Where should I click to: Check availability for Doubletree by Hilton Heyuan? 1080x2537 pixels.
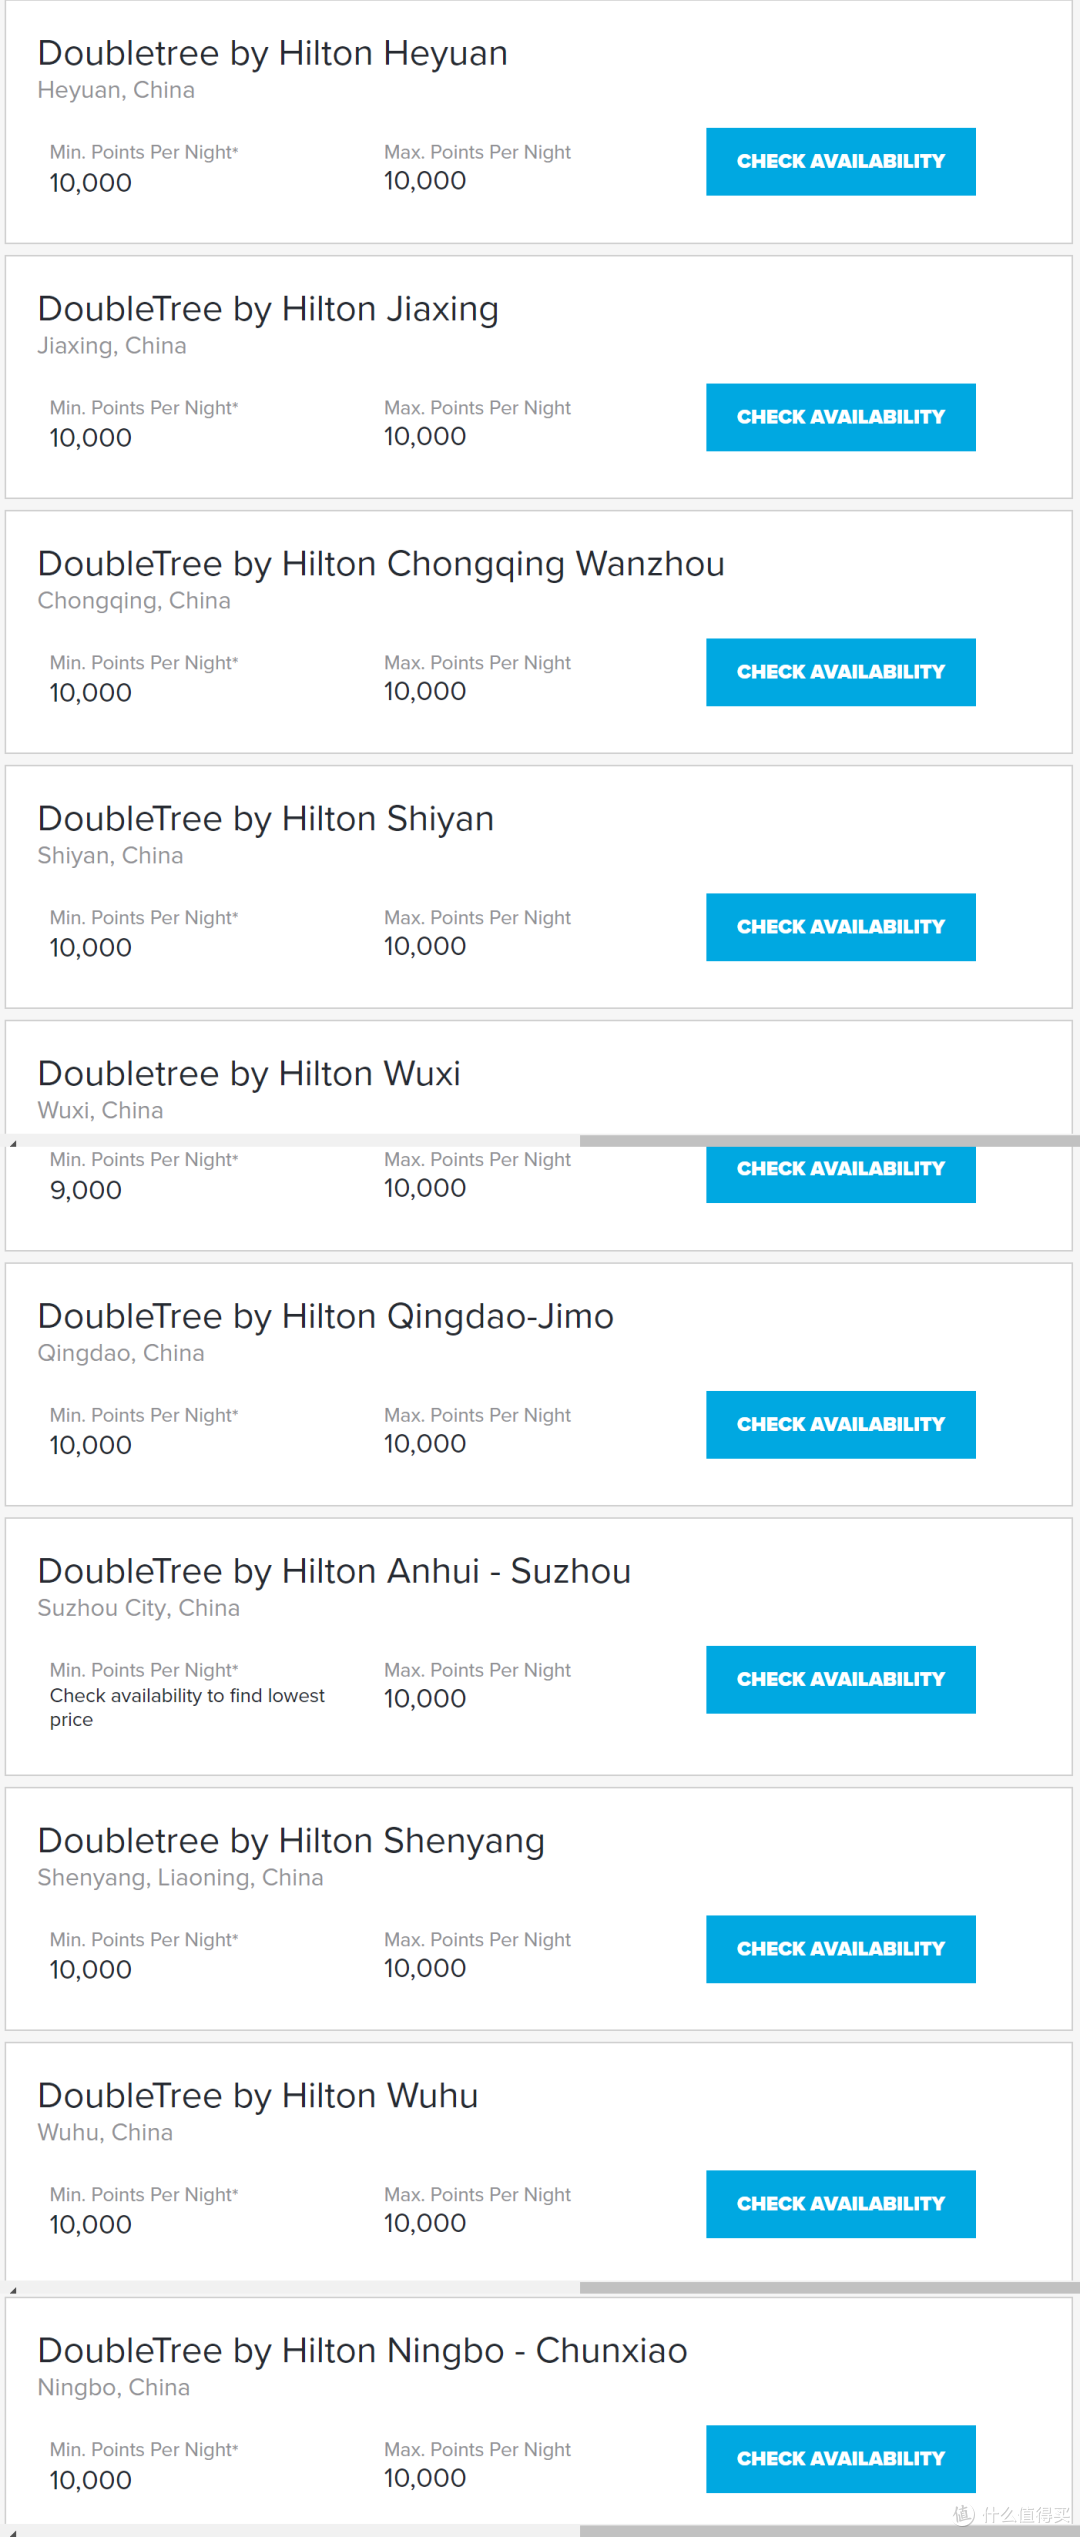click(840, 161)
